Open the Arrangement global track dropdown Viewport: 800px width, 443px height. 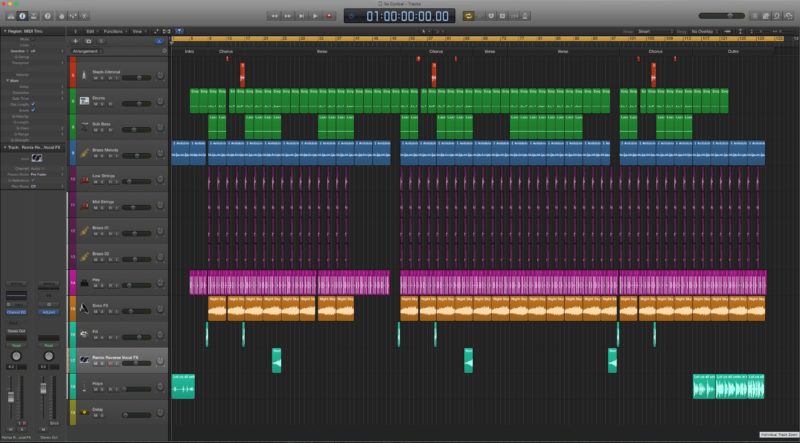pos(87,51)
